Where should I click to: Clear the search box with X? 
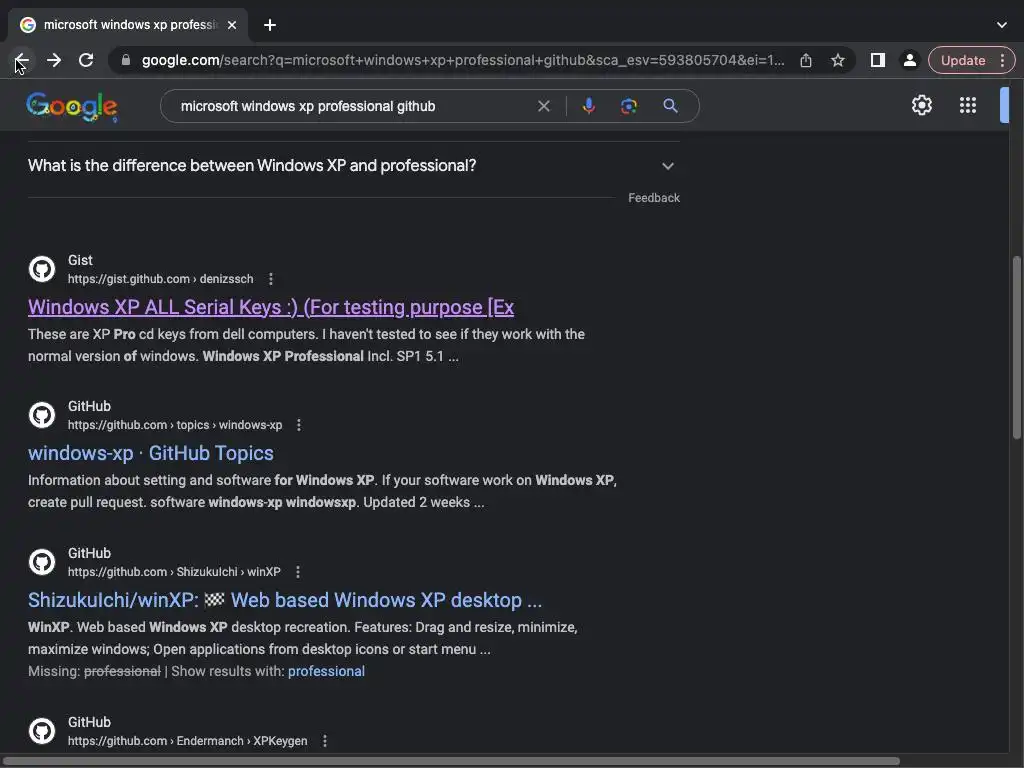[543, 106]
